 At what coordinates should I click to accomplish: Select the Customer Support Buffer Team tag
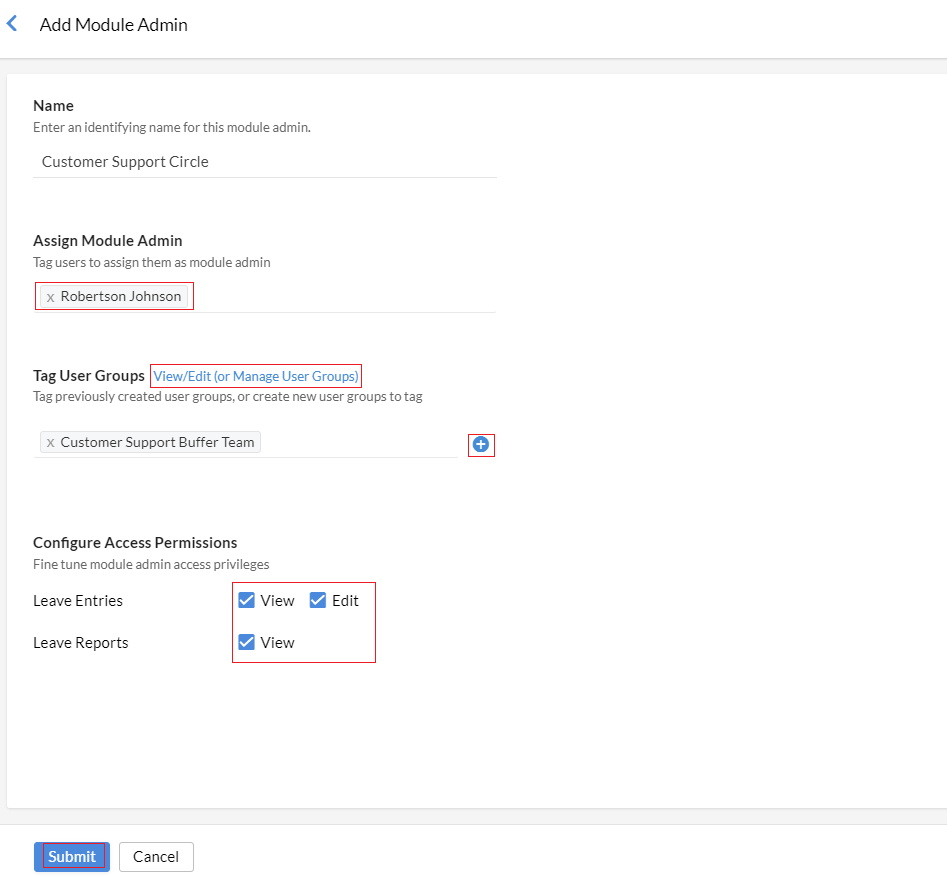157,443
